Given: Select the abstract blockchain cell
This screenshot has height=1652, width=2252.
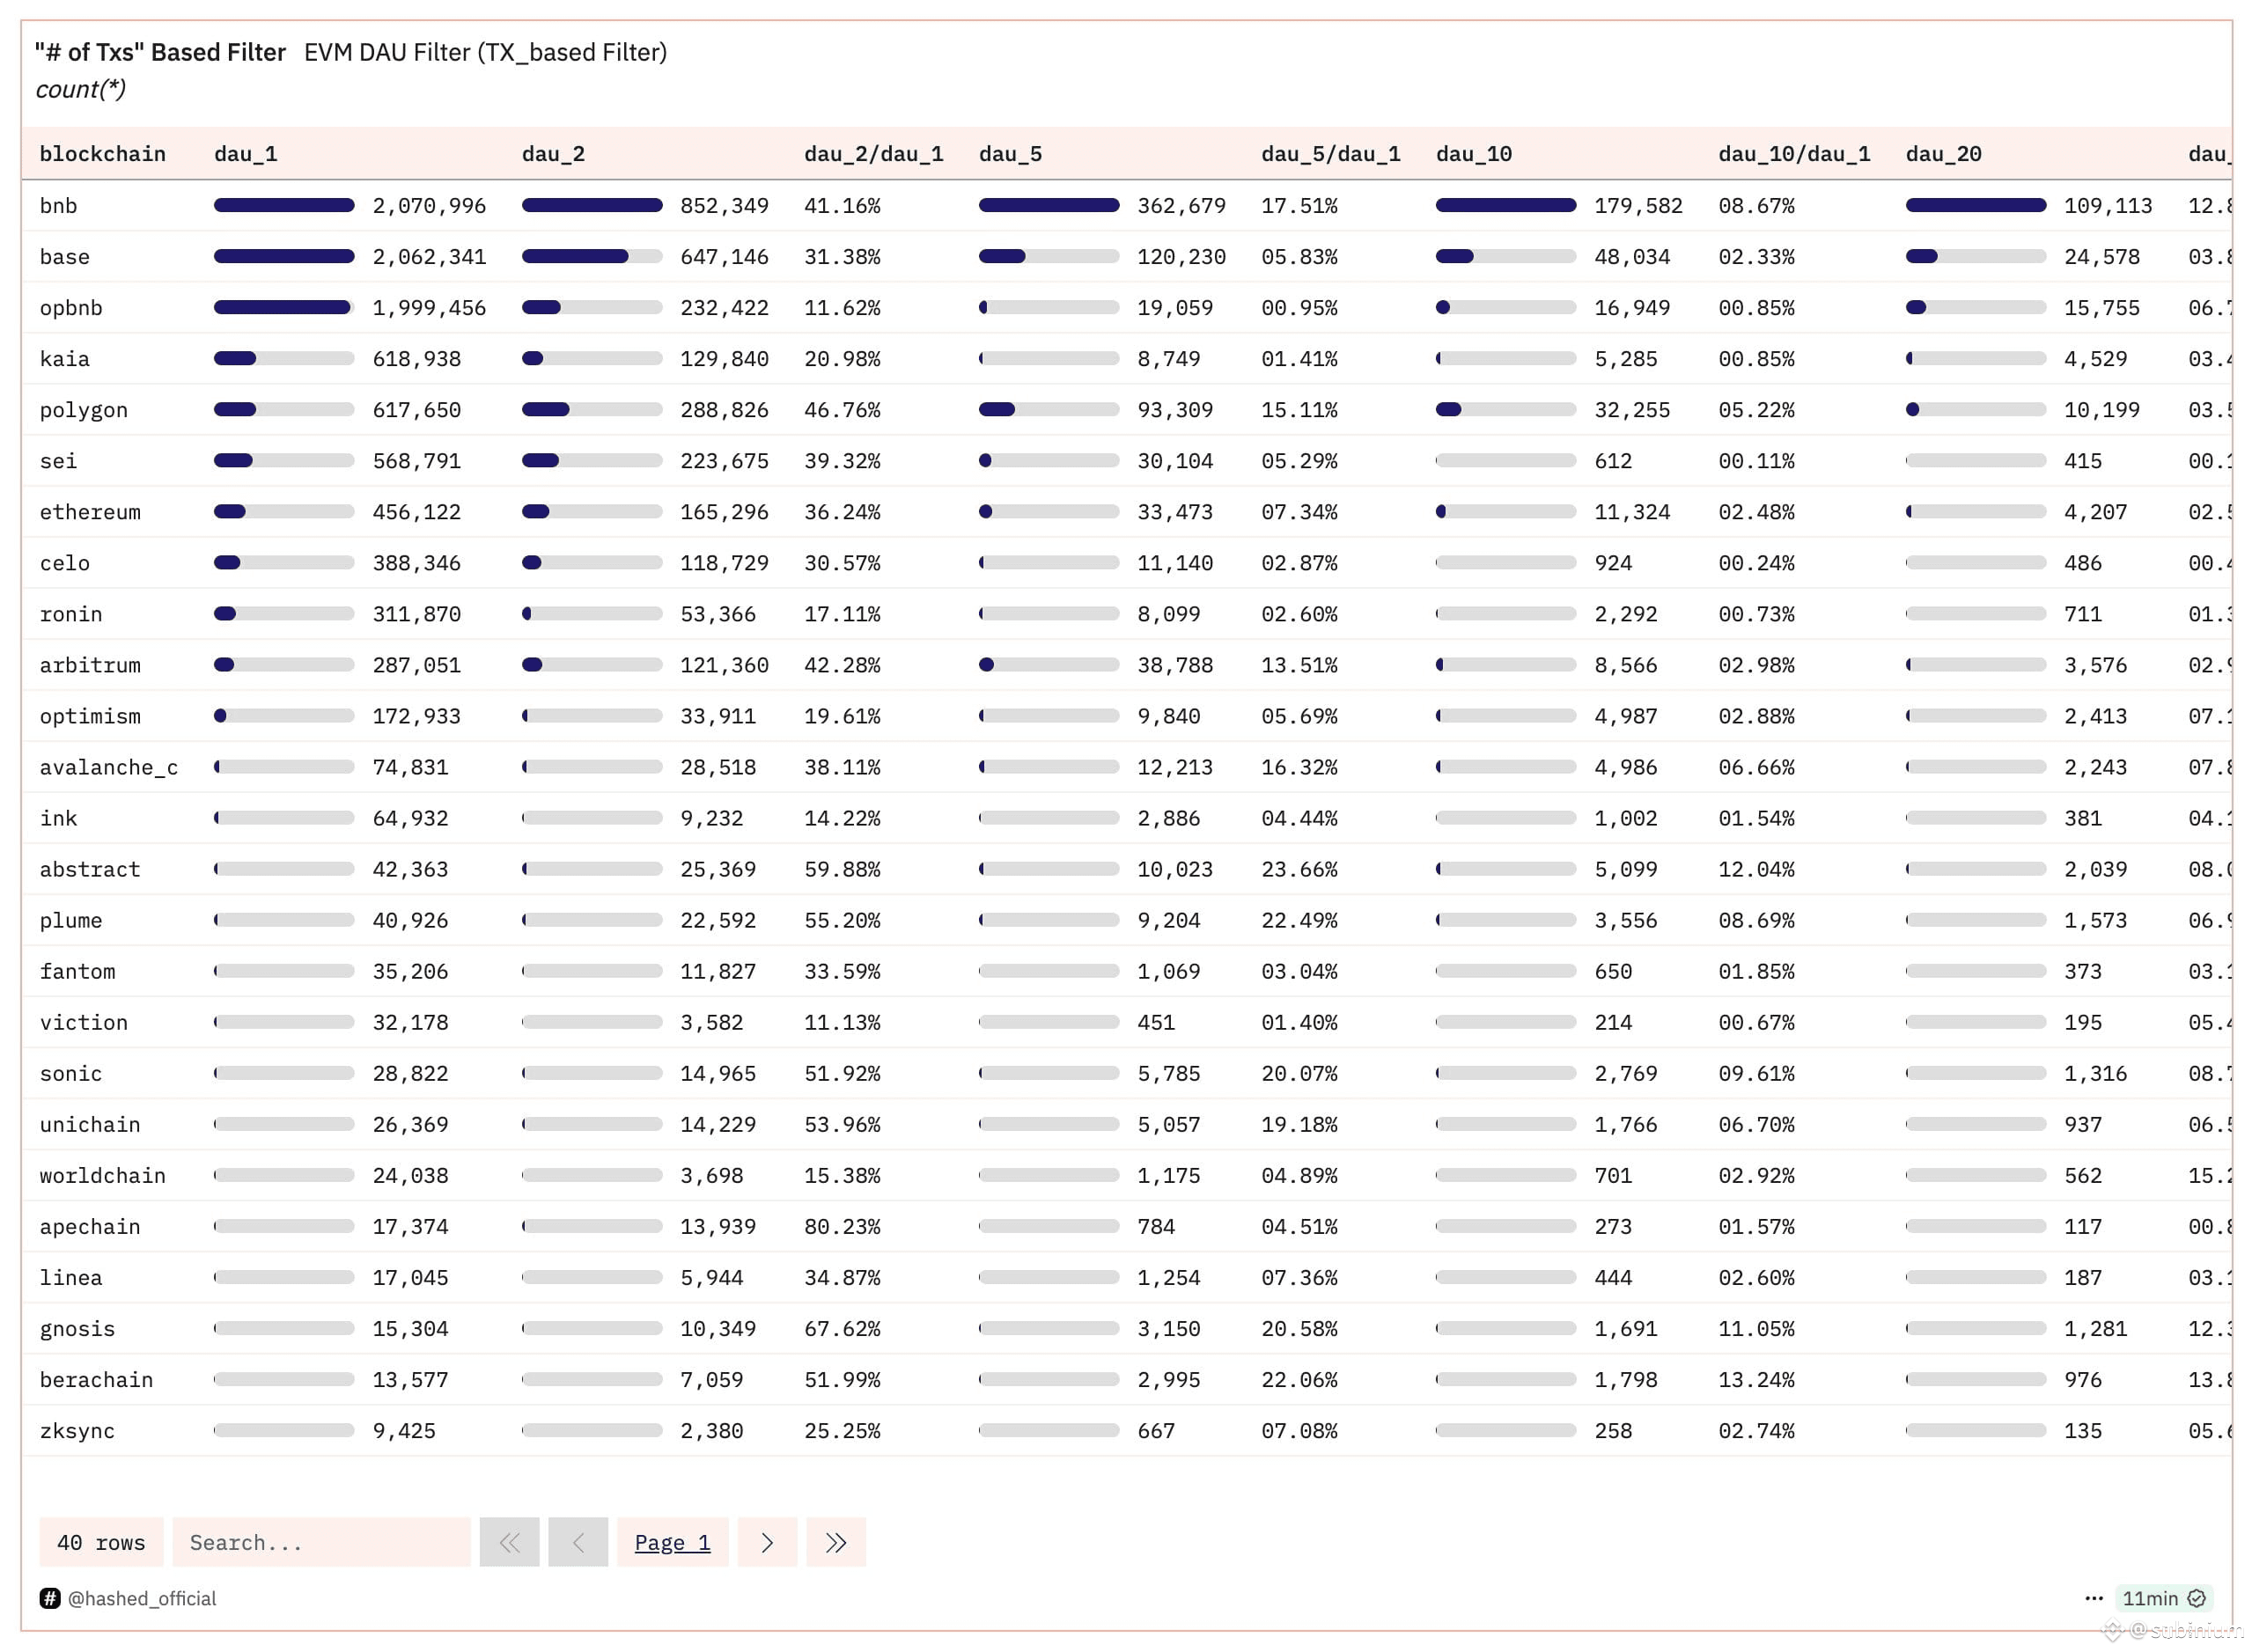Looking at the screenshot, I should point(90,869).
